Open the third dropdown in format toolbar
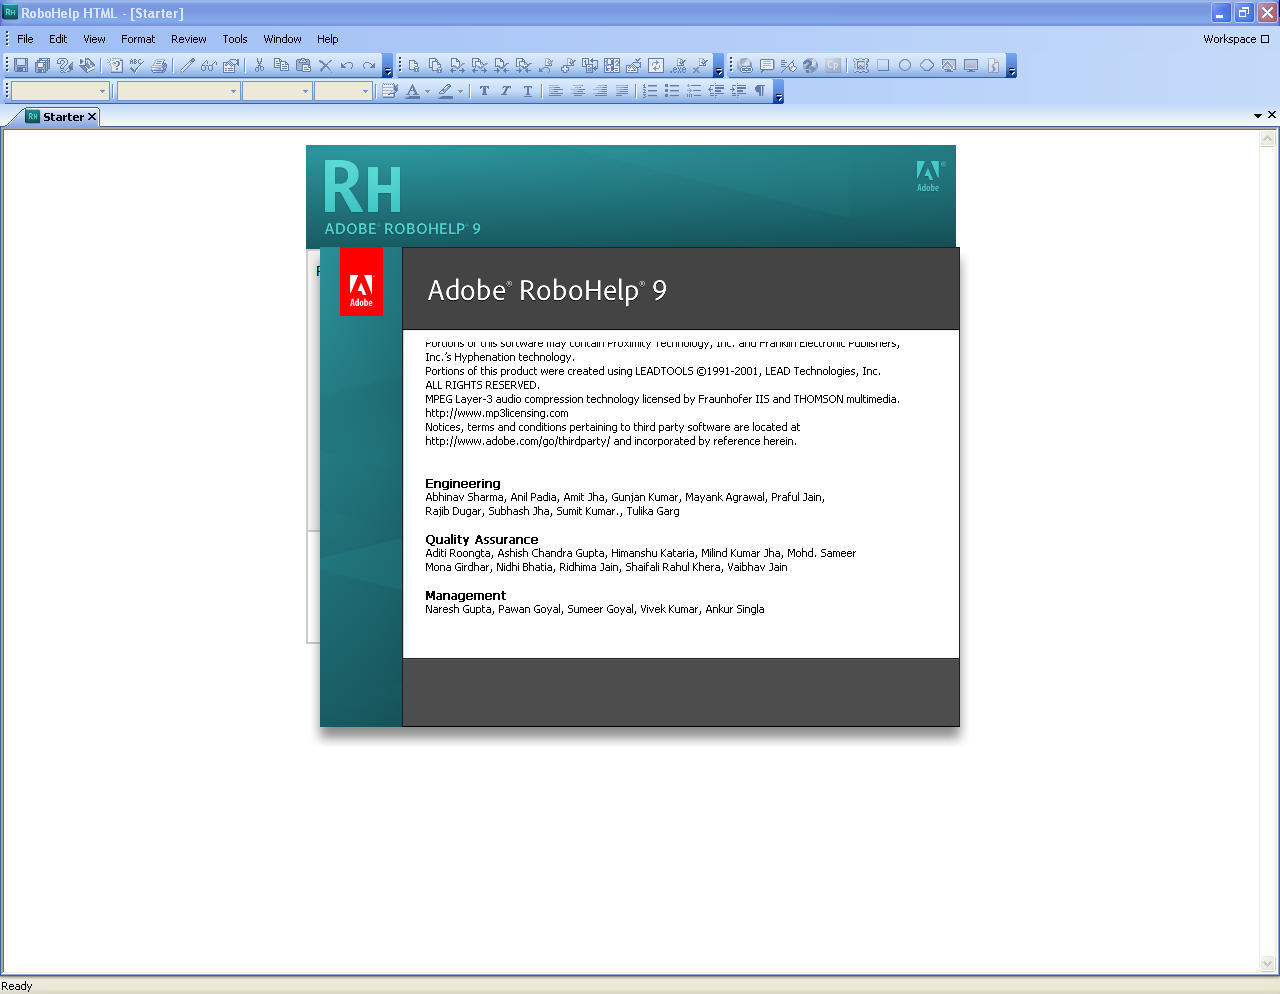The image size is (1280, 994). click(306, 91)
